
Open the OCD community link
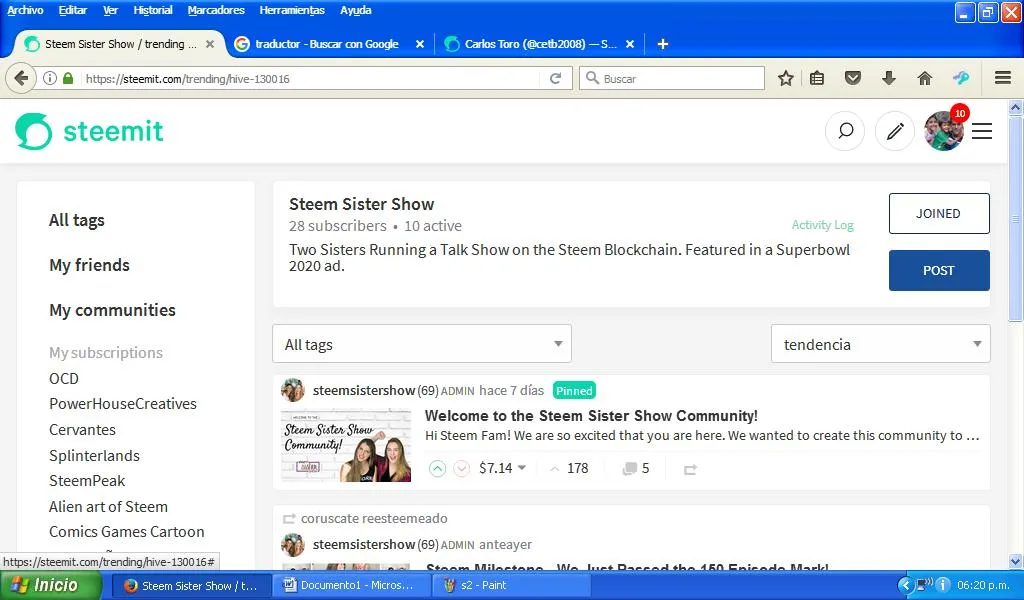click(63, 379)
